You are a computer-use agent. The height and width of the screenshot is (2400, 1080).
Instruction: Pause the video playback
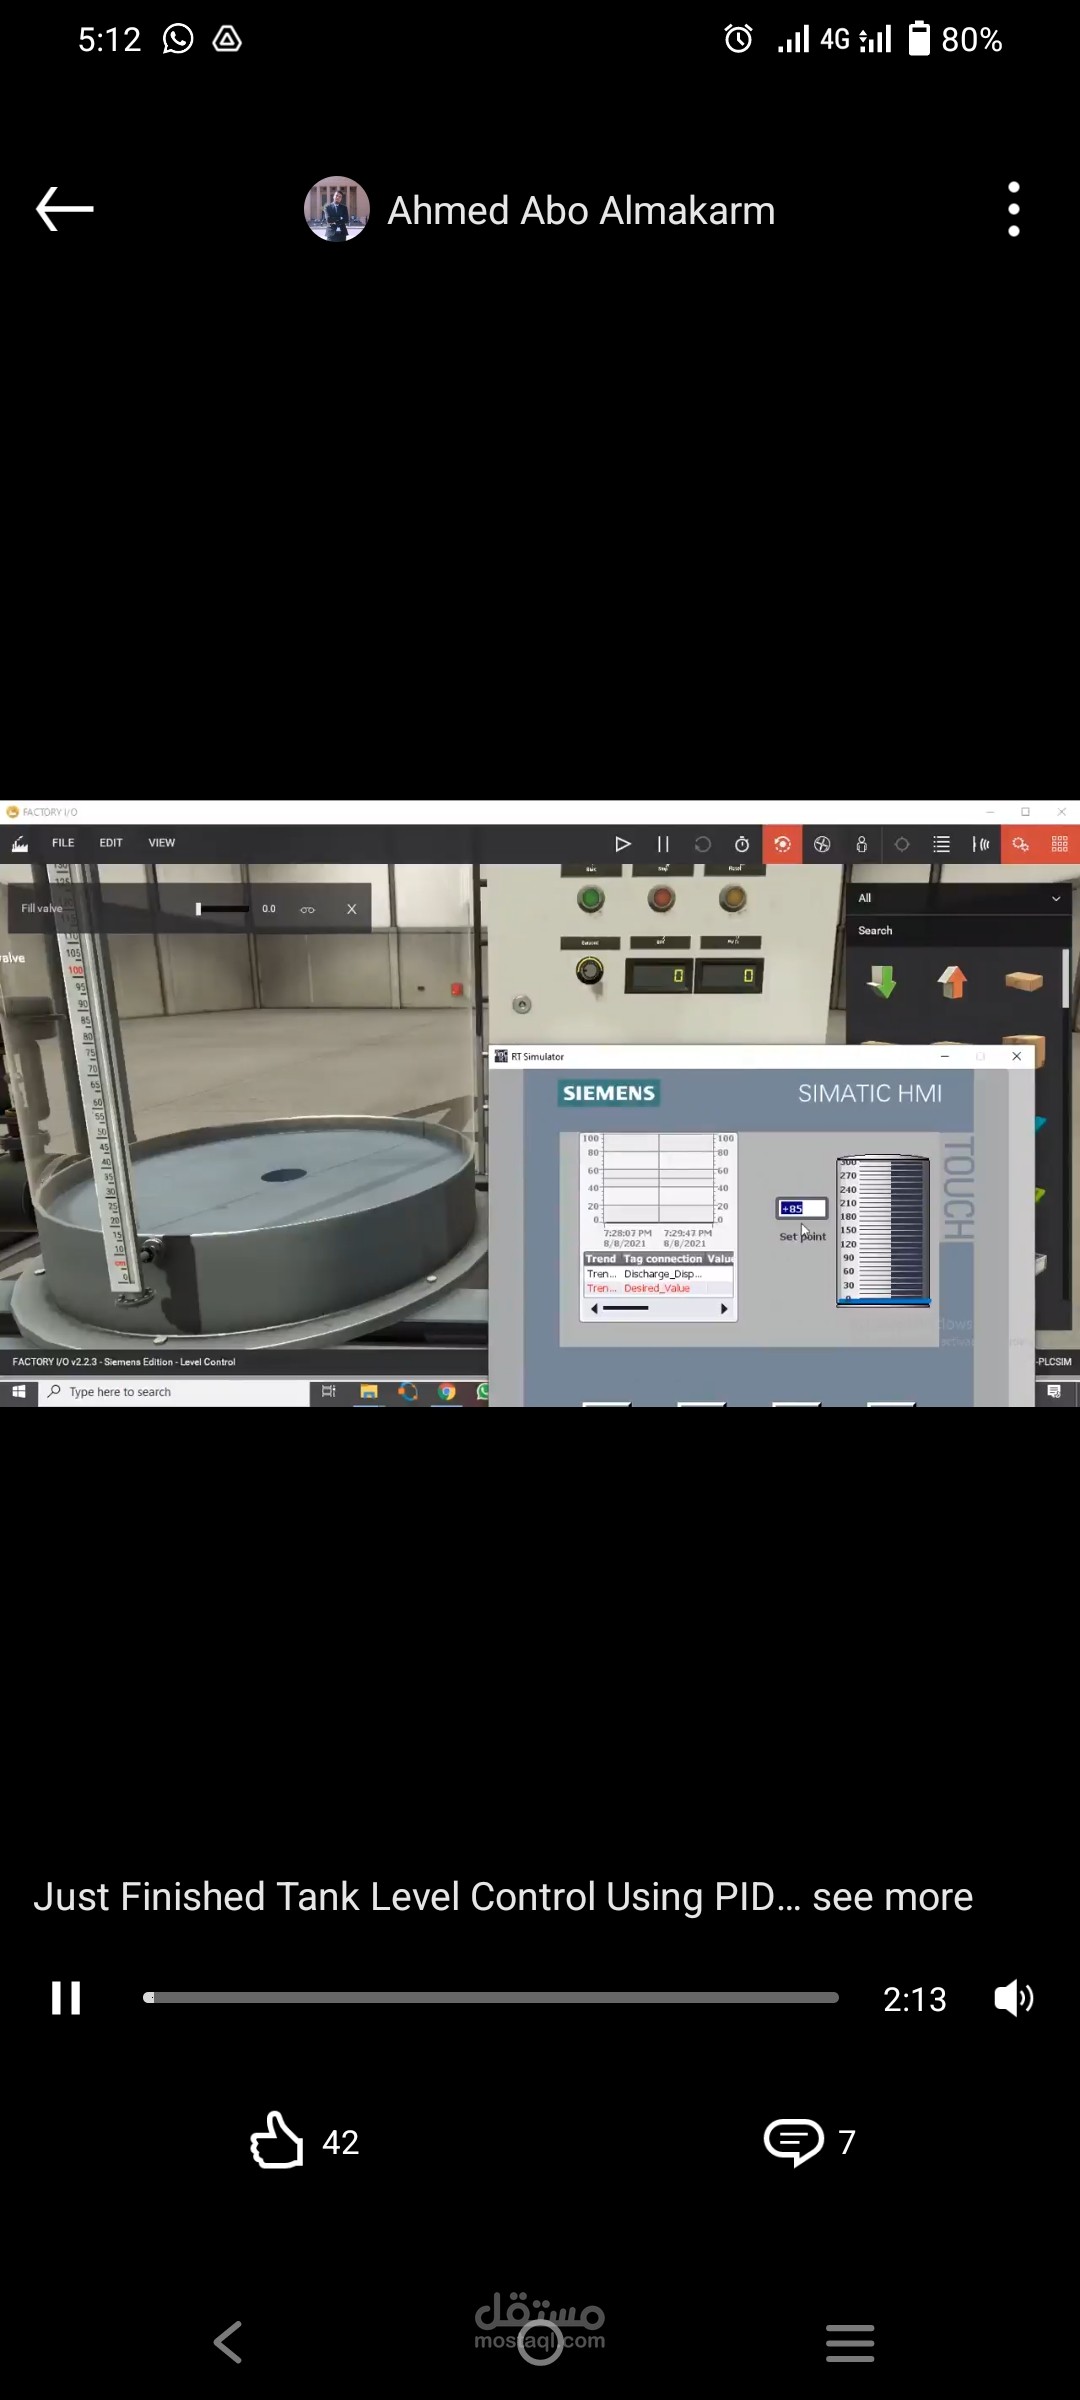click(x=66, y=1998)
